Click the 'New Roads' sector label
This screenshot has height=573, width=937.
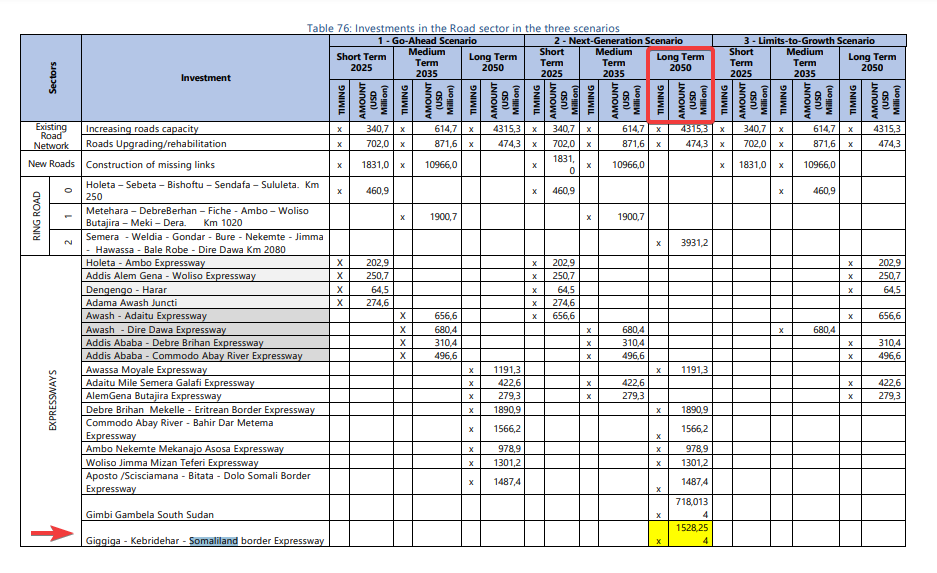click(x=51, y=164)
